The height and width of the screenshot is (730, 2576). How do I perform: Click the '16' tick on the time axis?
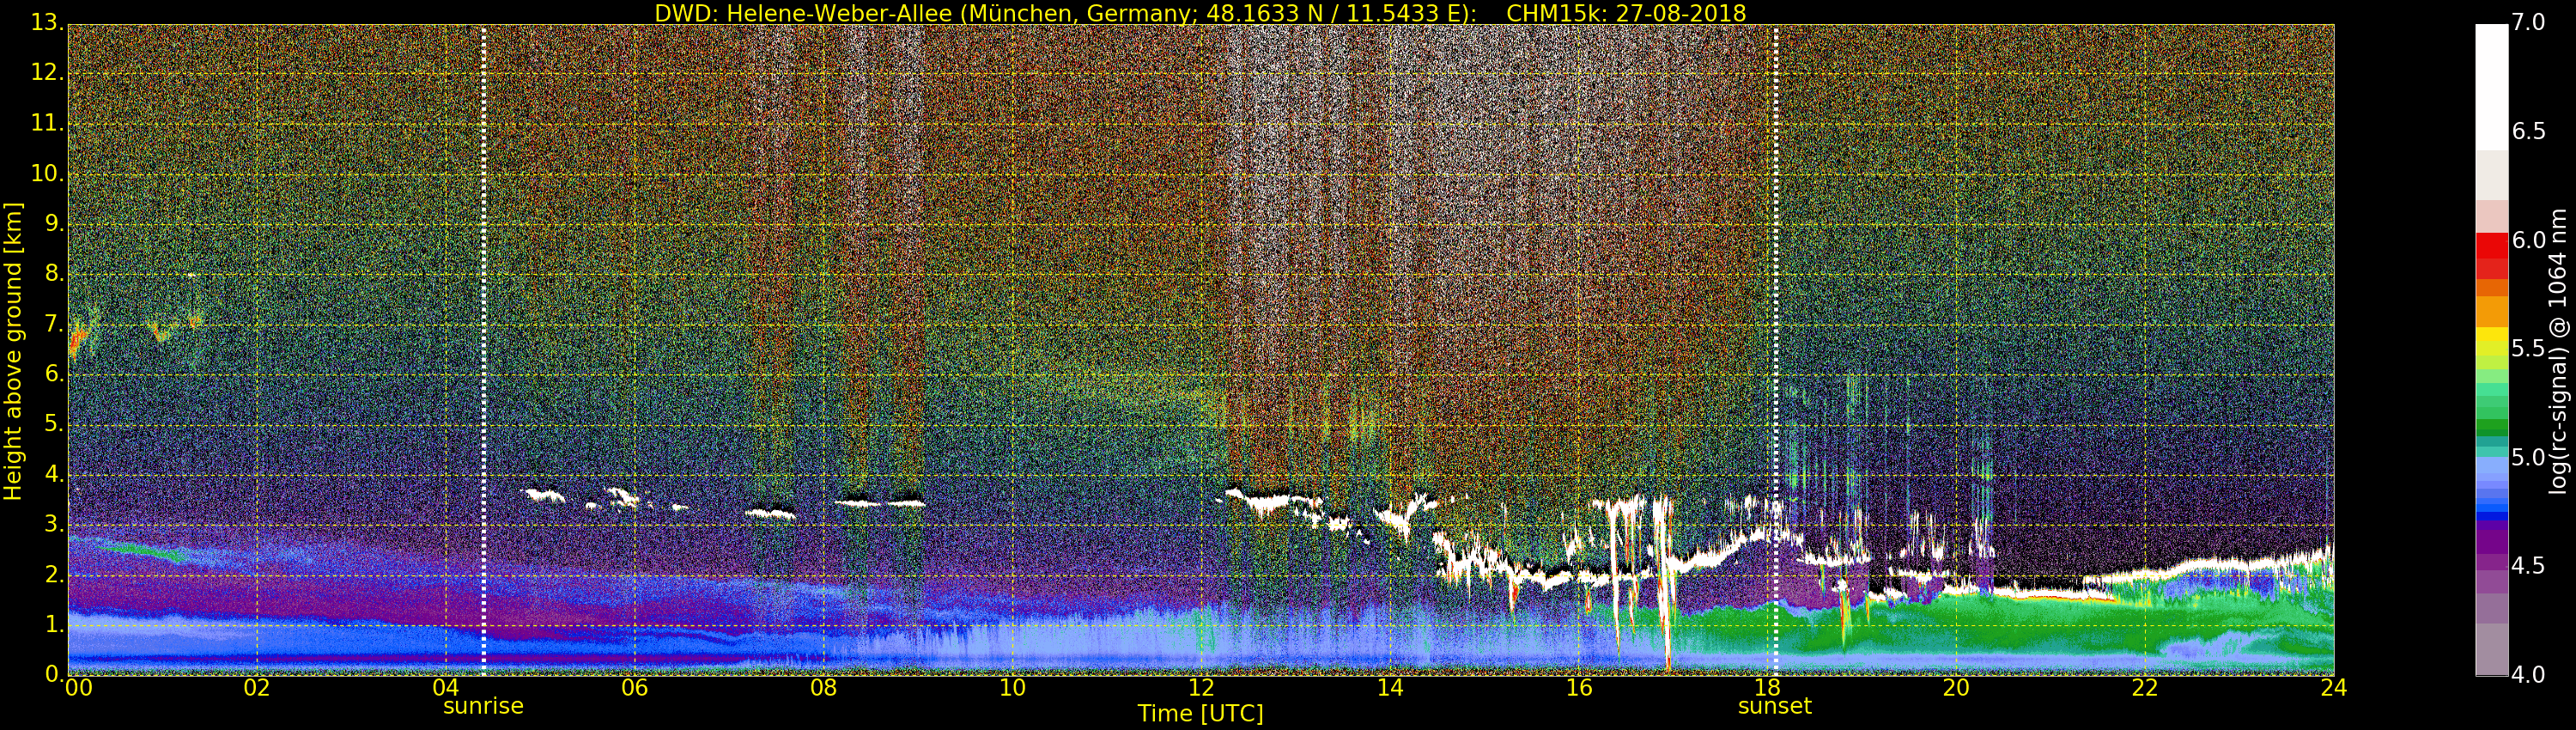(x=1579, y=687)
